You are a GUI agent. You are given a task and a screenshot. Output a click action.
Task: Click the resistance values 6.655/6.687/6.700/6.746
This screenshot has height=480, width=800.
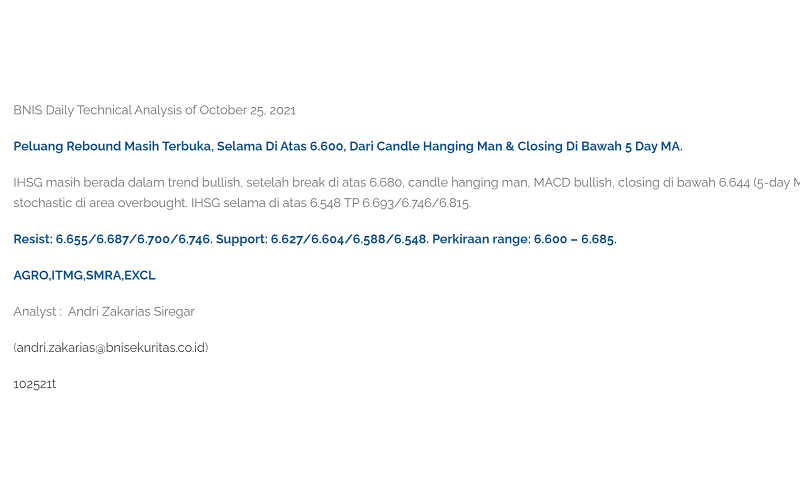[x=133, y=239]
